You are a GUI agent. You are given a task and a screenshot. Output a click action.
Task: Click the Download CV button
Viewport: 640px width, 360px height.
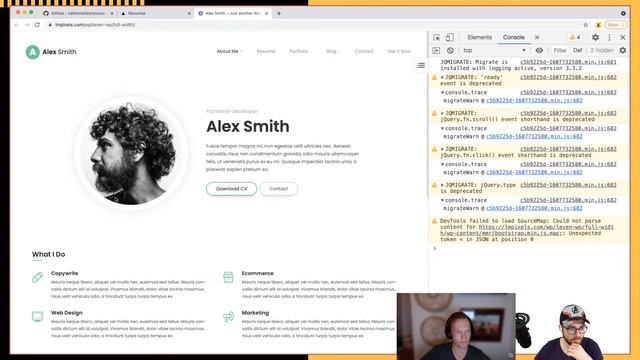pos(231,189)
